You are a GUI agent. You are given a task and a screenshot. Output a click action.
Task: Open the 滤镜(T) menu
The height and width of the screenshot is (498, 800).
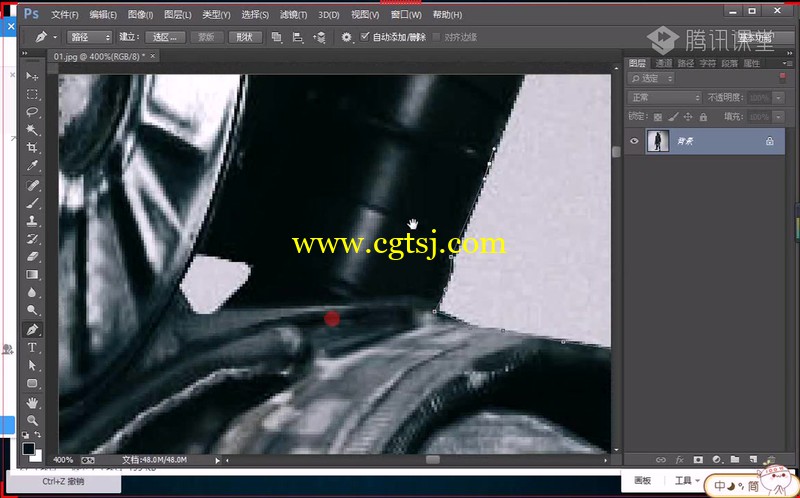[293, 15]
